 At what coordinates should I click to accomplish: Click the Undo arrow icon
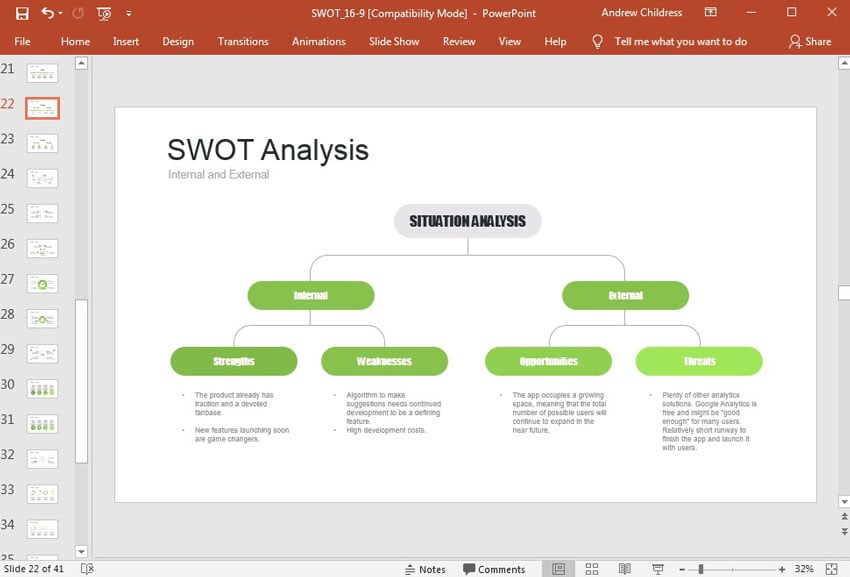[48, 13]
